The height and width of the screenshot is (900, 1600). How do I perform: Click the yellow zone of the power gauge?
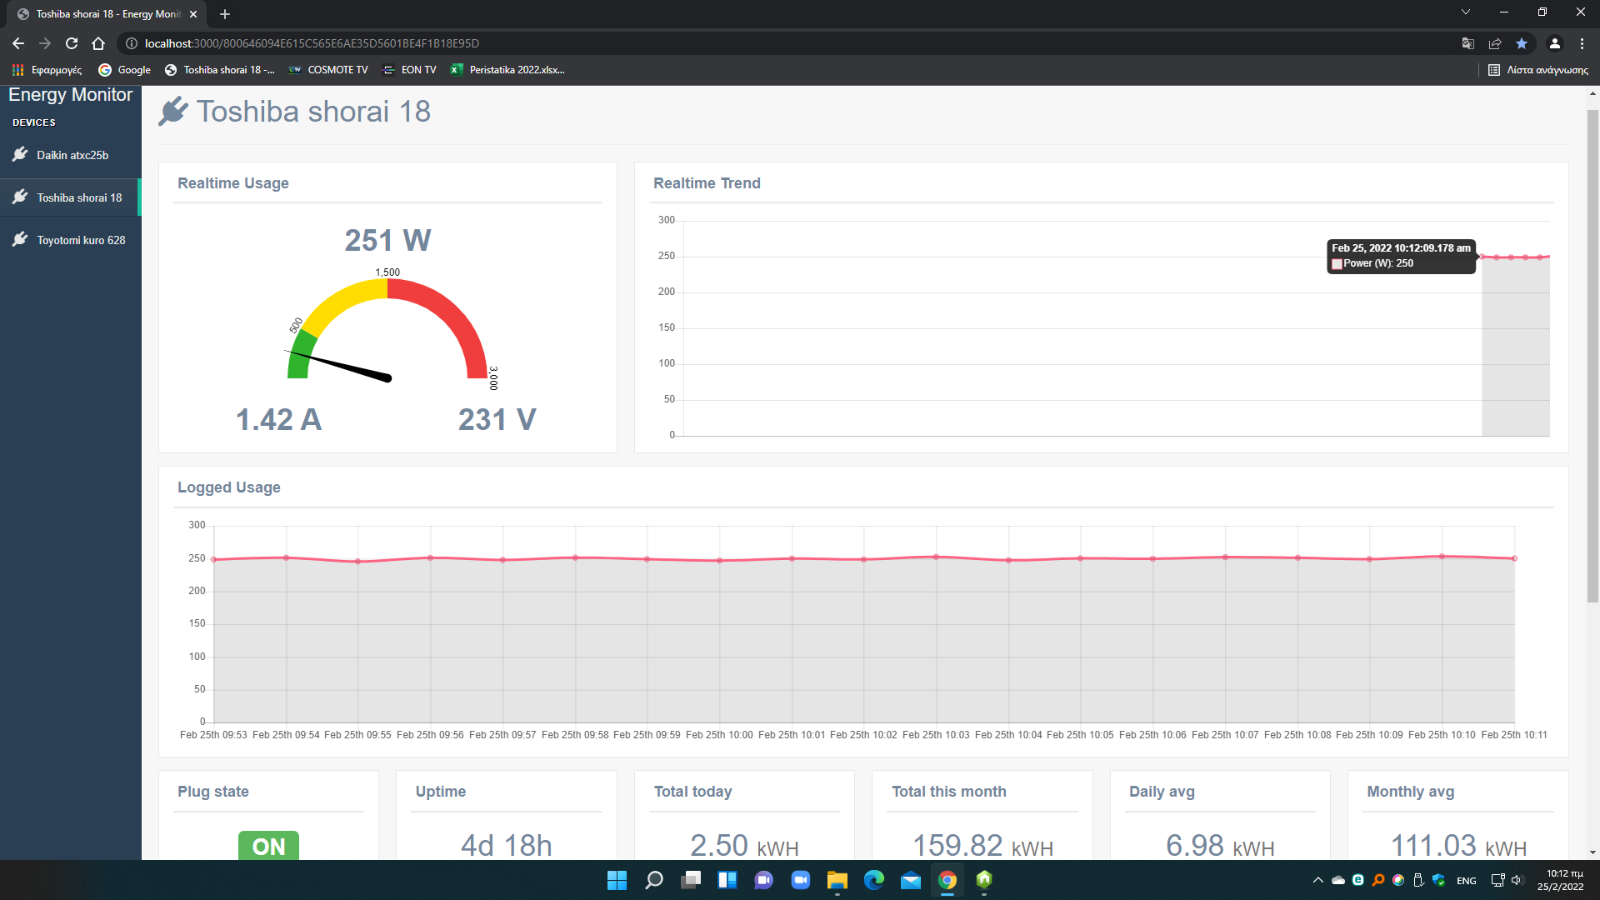coord(340,302)
